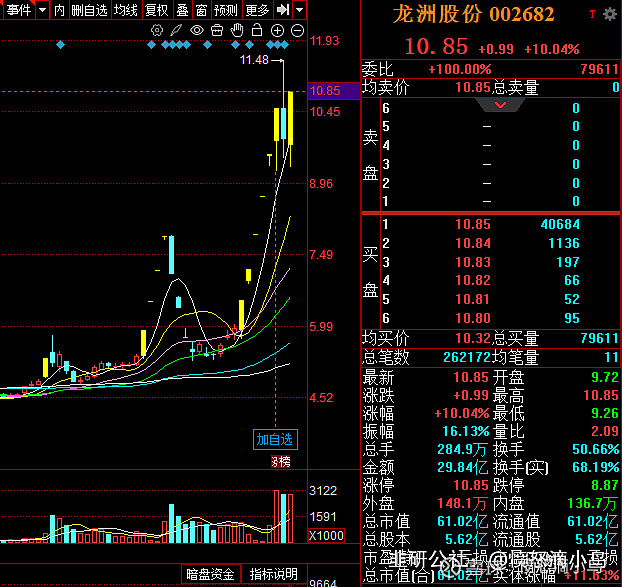Select the buy level 2 price 10.84
The height and width of the screenshot is (587, 622).
[473, 243]
